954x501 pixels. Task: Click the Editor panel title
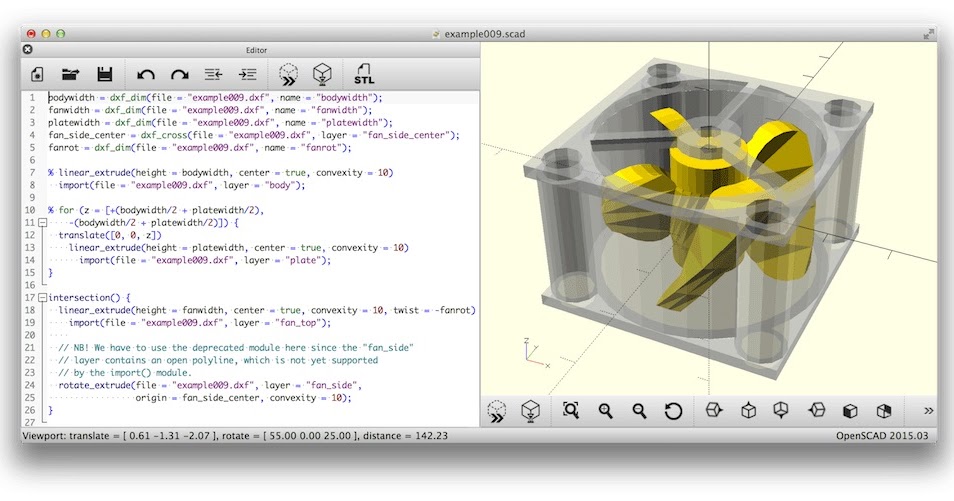click(x=256, y=50)
